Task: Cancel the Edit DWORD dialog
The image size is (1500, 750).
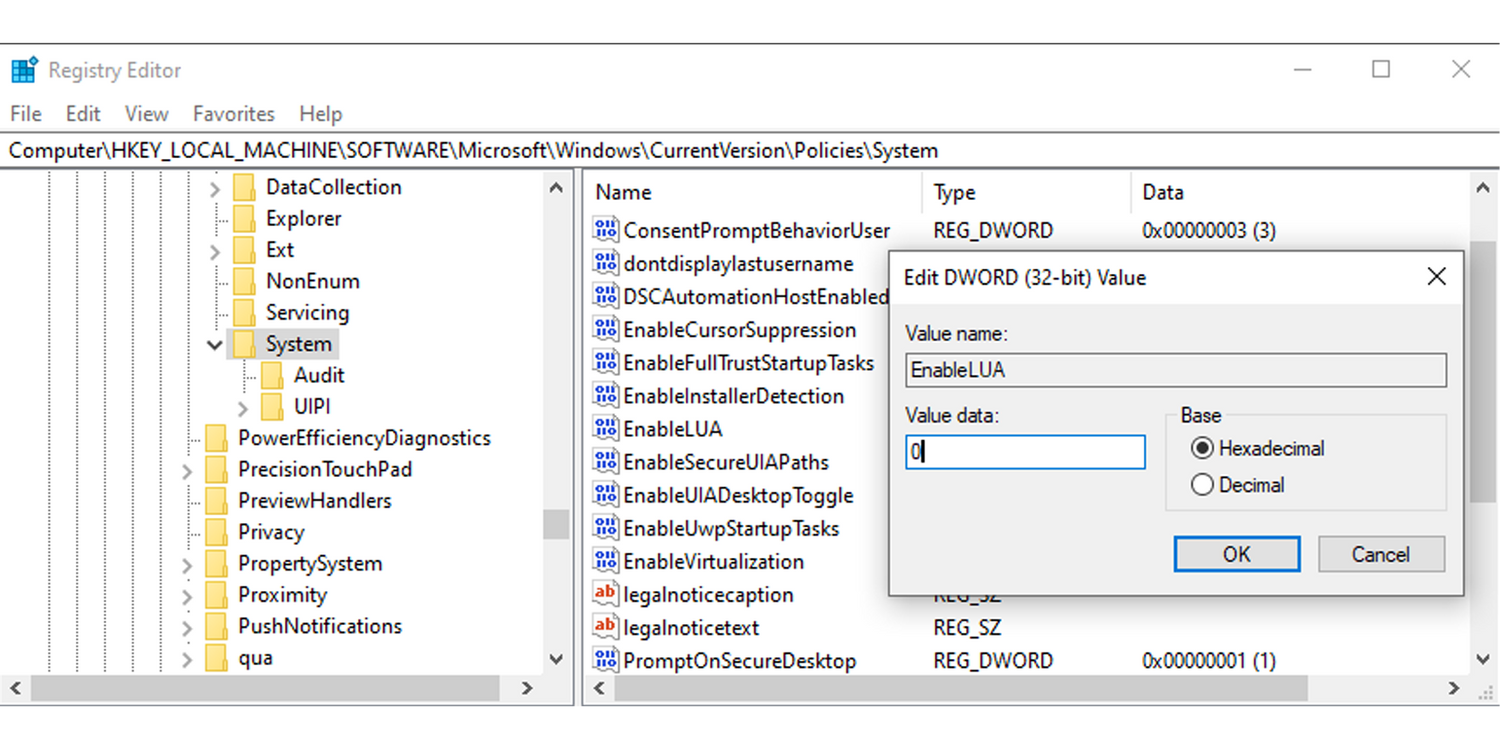Action: click(1381, 554)
